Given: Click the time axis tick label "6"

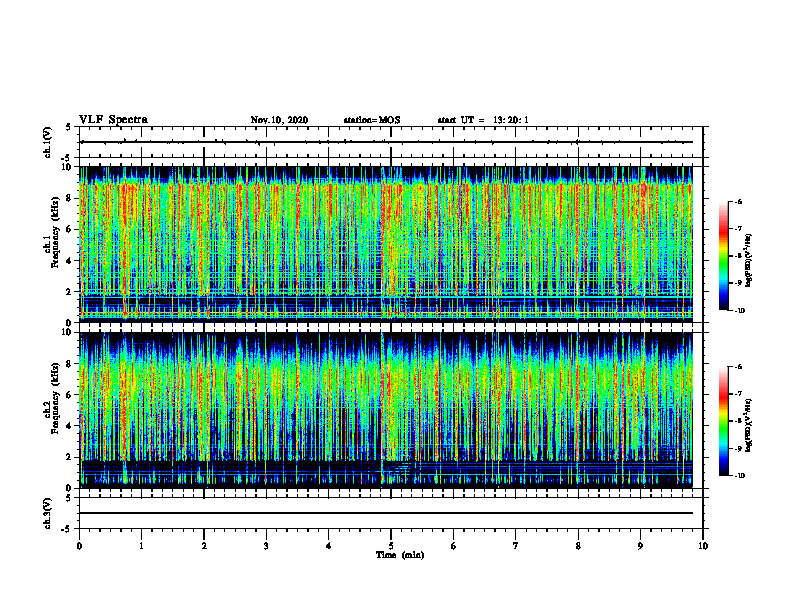Looking at the screenshot, I should 454,546.
